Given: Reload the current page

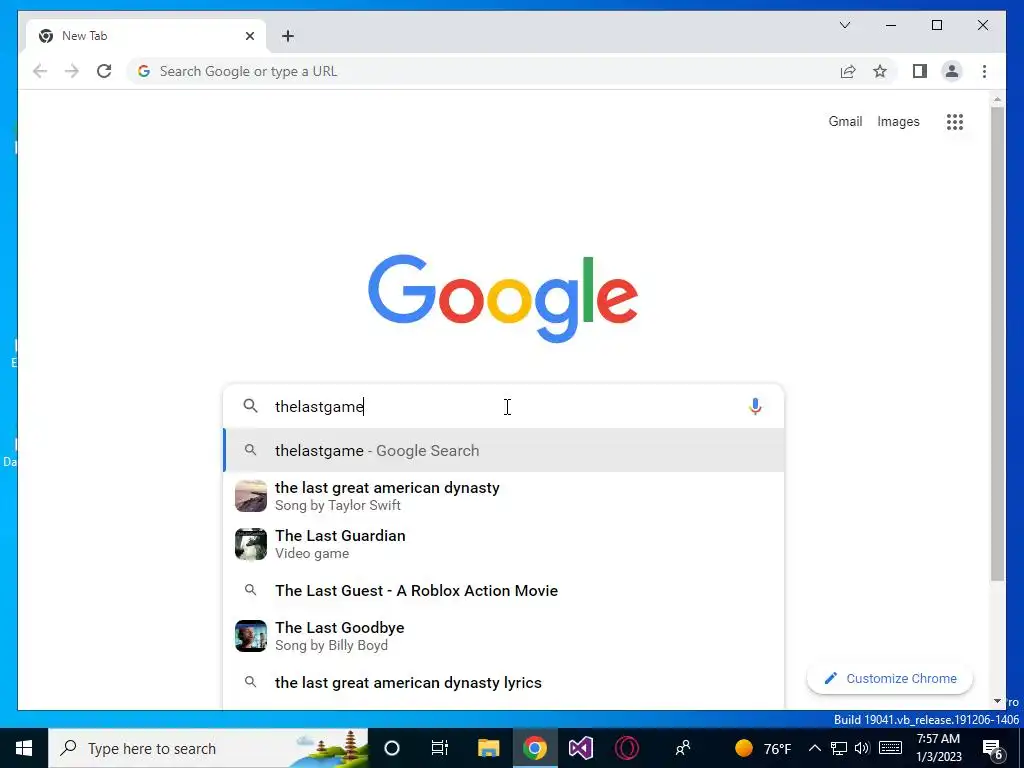Looking at the screenshot, I should 104,71.
